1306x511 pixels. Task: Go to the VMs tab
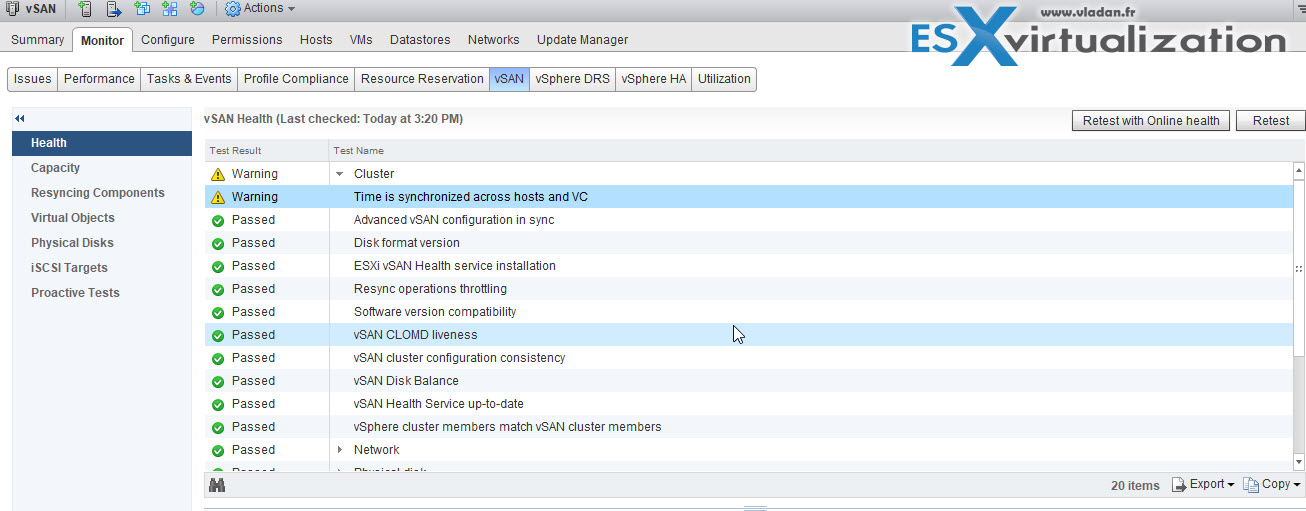click(x=361, y=40)
